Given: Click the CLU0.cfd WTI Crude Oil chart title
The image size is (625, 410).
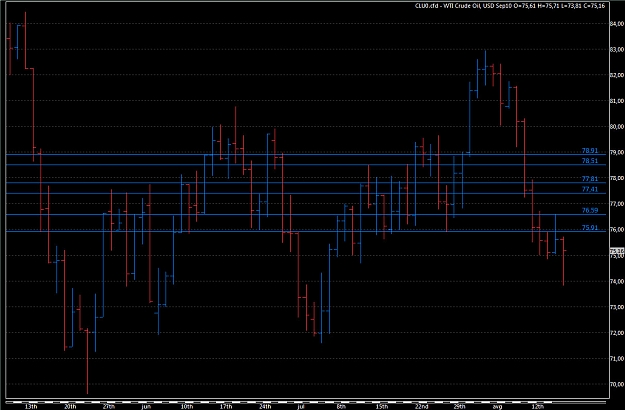Looking at the screenshot, I should (510, 6).
